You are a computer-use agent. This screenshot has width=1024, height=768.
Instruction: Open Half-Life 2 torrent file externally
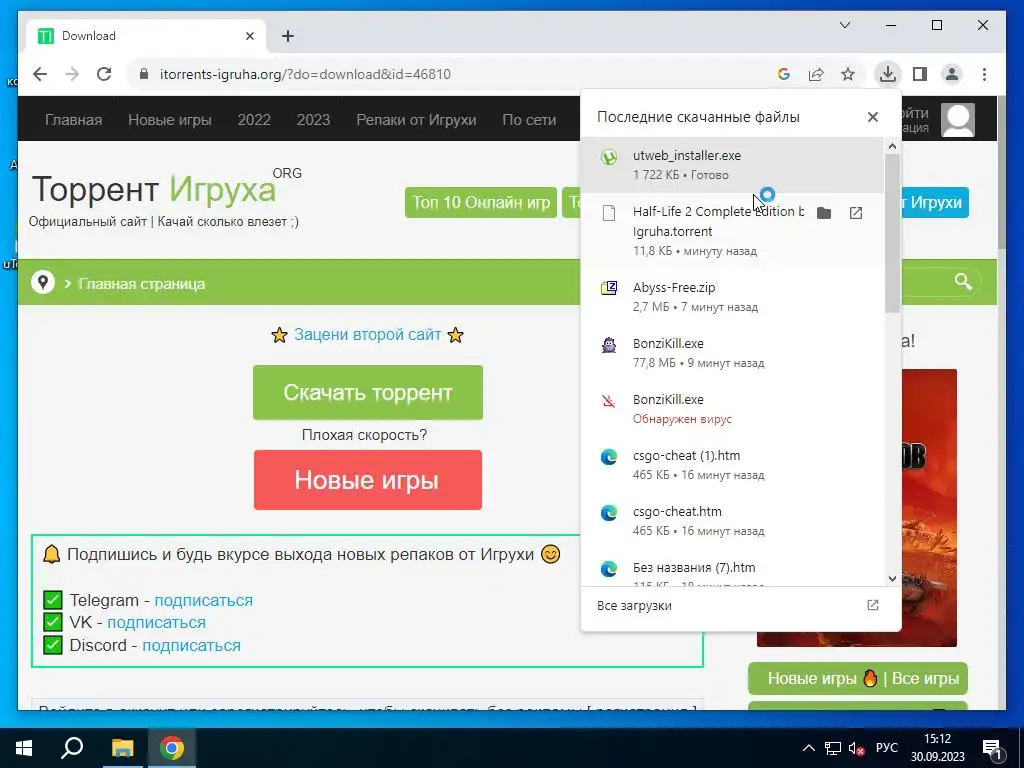(x=856, y=213)
